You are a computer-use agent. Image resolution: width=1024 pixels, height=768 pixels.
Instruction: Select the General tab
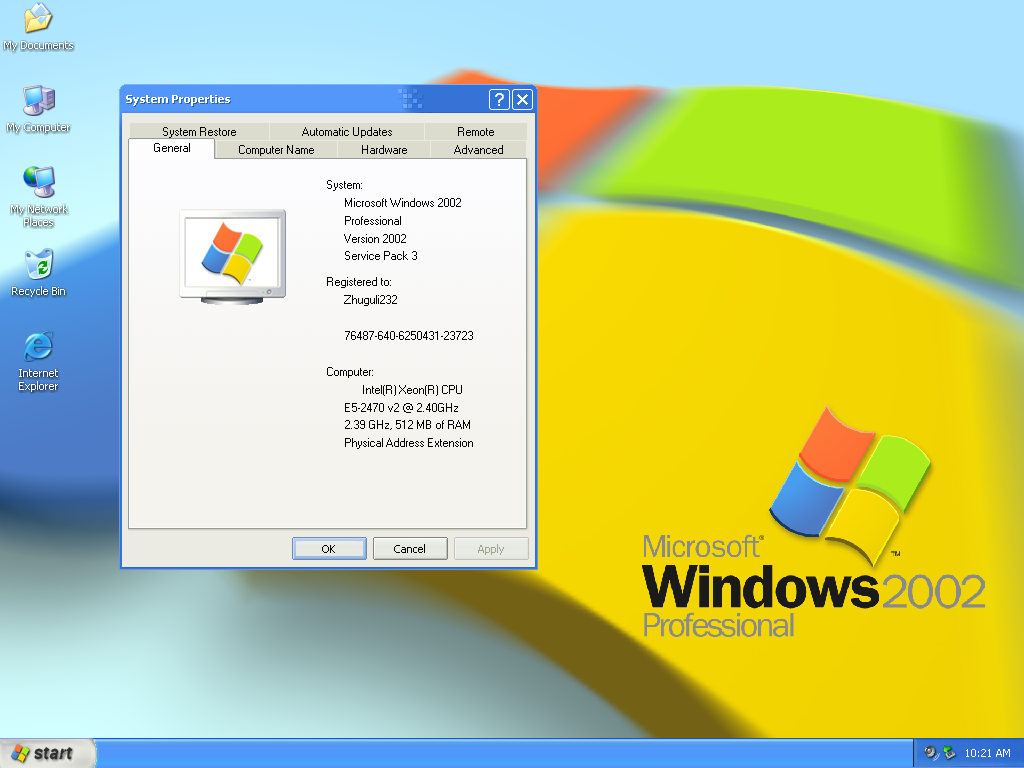pos(172,148)
